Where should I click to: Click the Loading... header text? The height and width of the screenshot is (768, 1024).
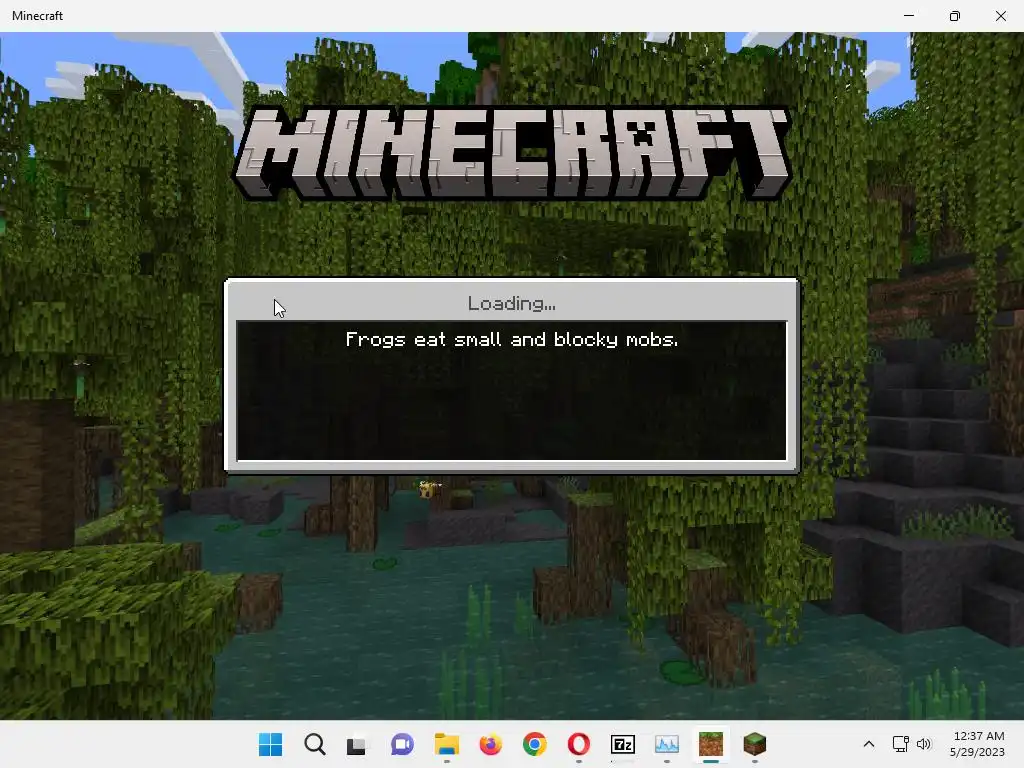tap(511, 304)
